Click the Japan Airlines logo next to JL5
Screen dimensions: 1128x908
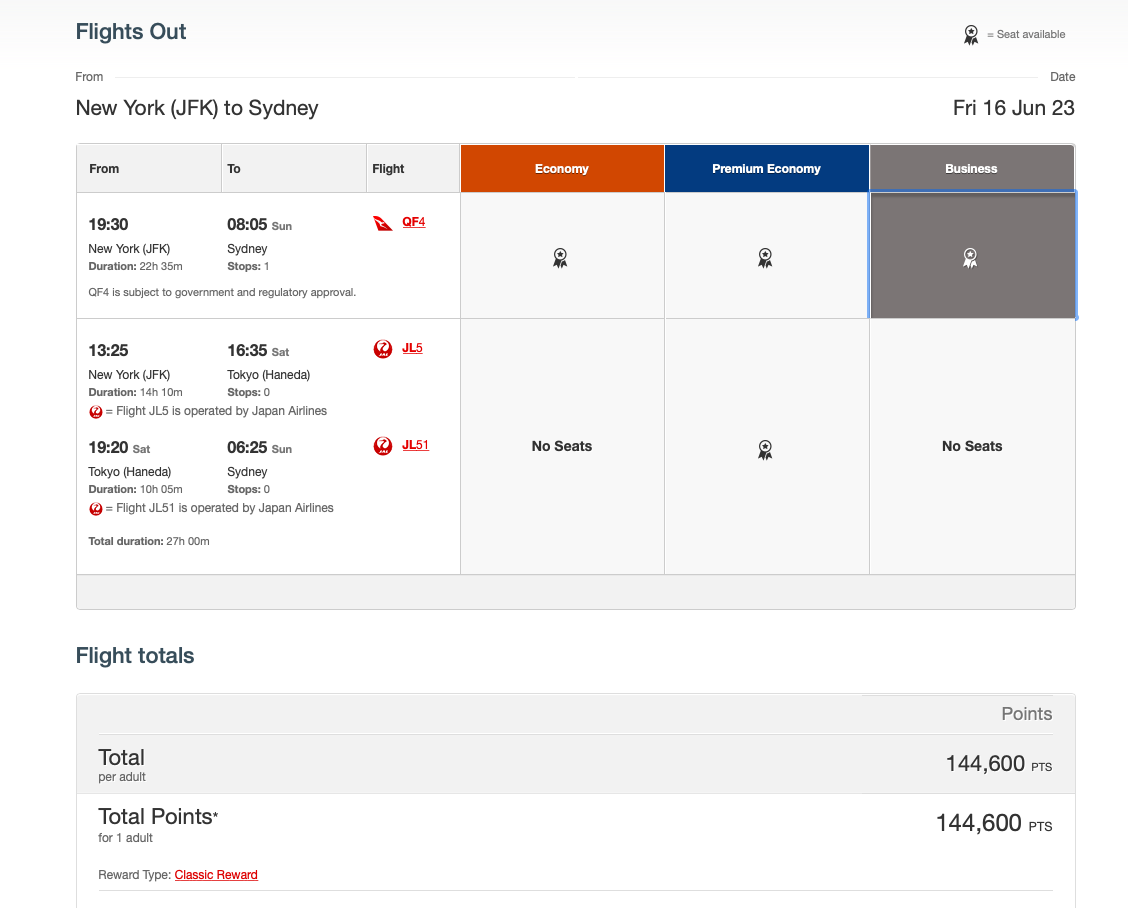(x=383, y=348)
